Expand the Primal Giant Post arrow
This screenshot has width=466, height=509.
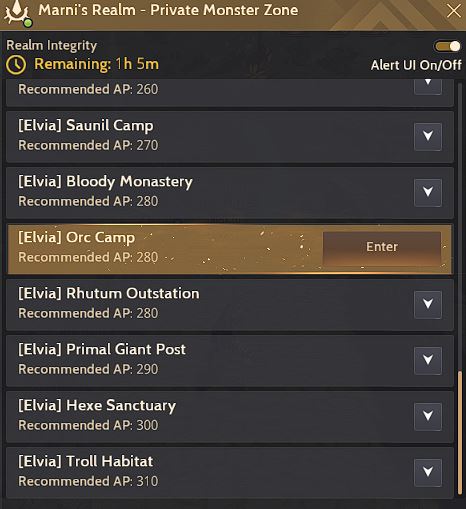[x=428, y=360]
